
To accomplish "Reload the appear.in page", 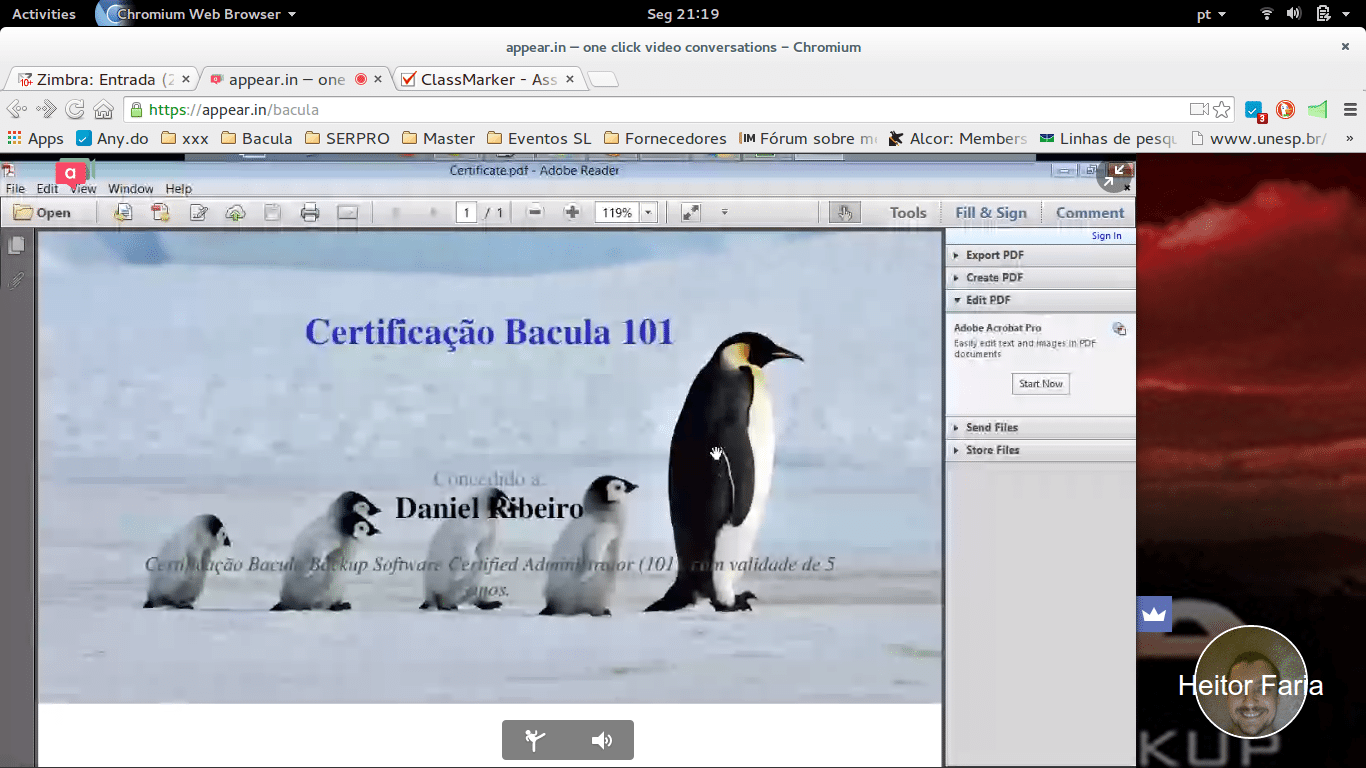I will [x=74, y=109].
